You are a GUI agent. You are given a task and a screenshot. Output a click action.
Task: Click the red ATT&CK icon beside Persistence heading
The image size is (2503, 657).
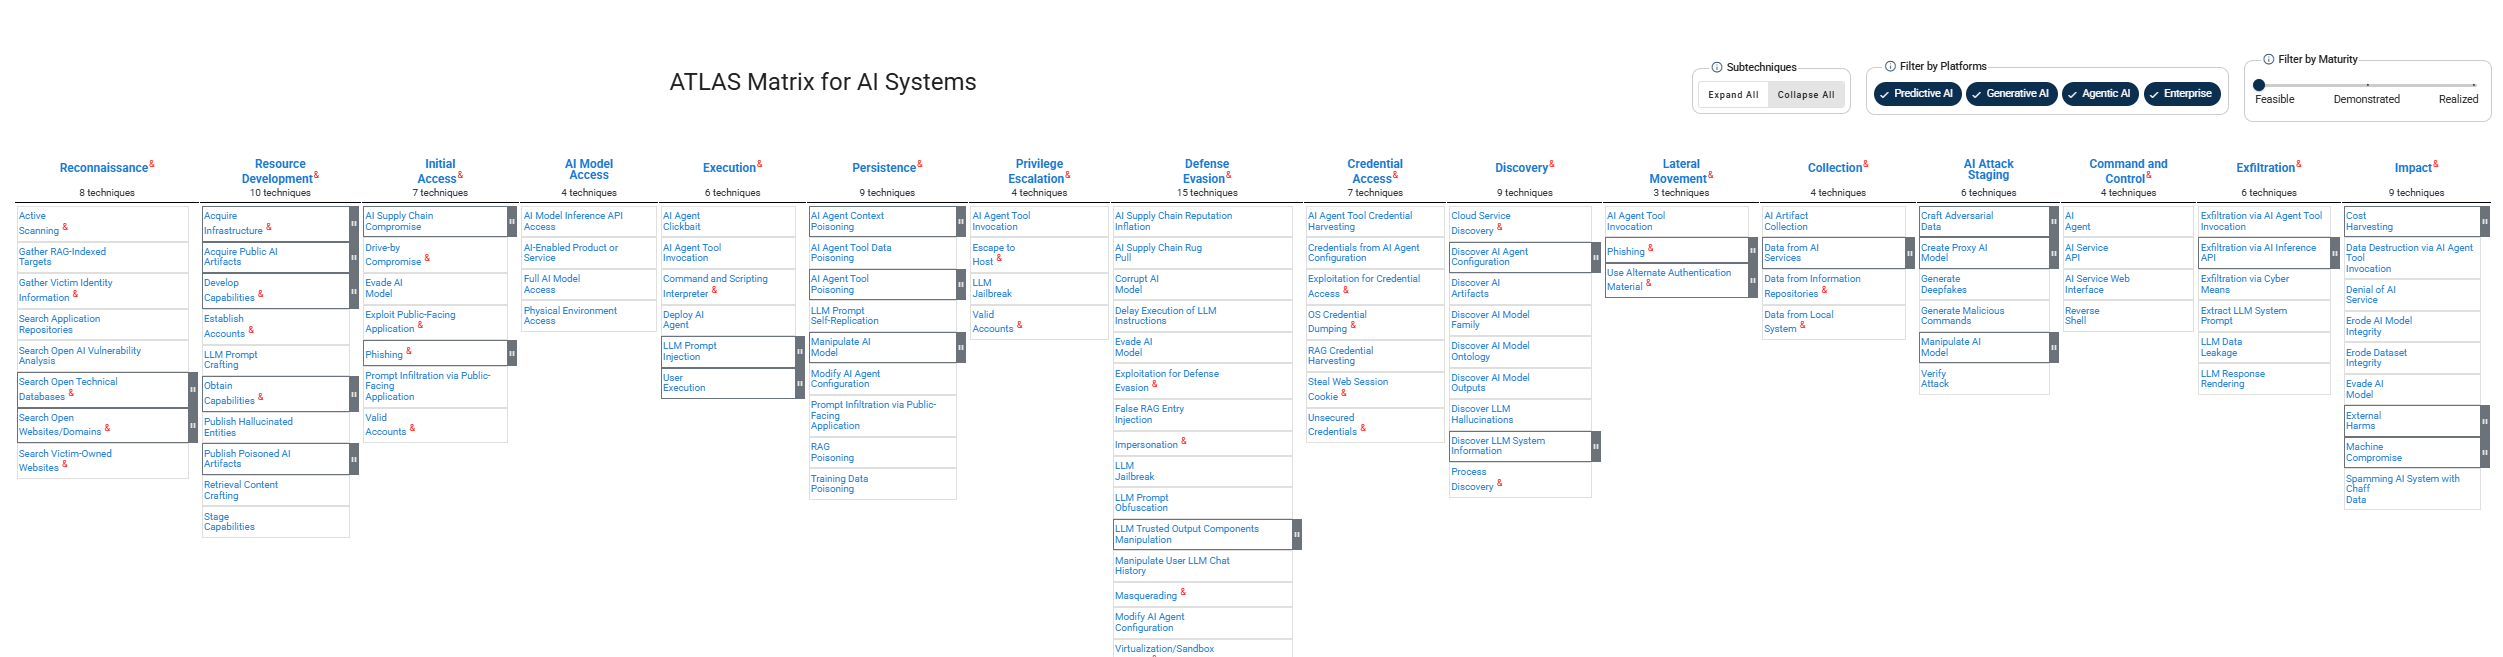(920, 164)
